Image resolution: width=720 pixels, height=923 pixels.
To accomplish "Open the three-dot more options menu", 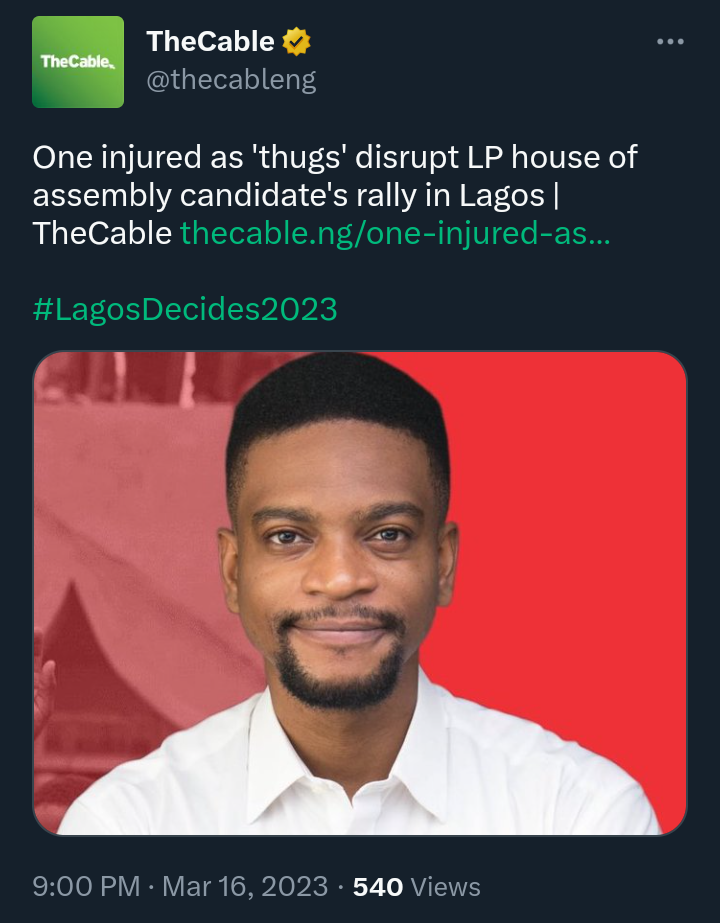I will [x=669, y=43].
